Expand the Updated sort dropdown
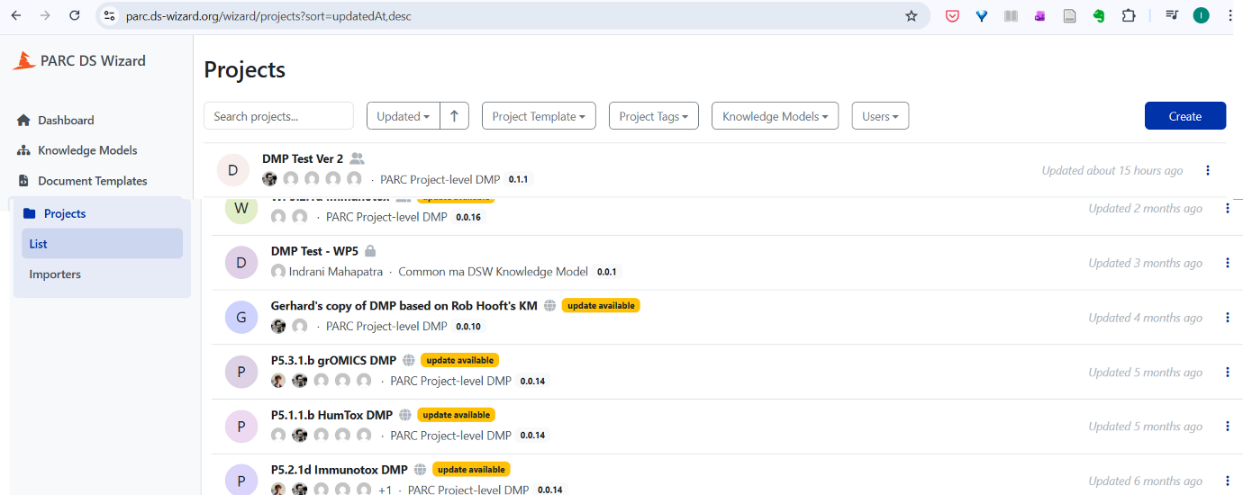This screenshot has width=1243, height=495. click(403, 116)
